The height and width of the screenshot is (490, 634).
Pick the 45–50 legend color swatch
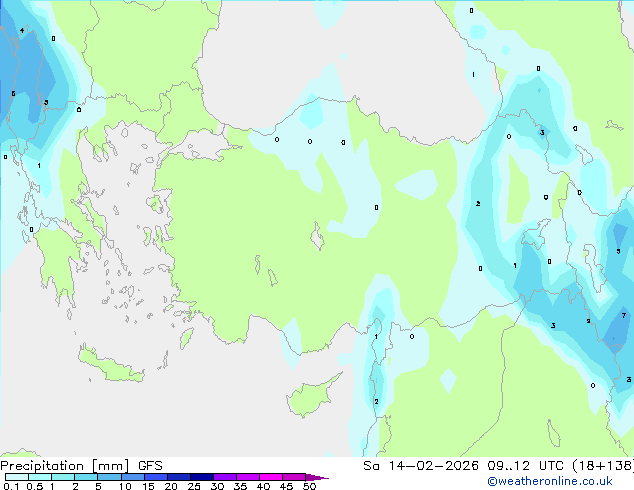pos(294,477)
